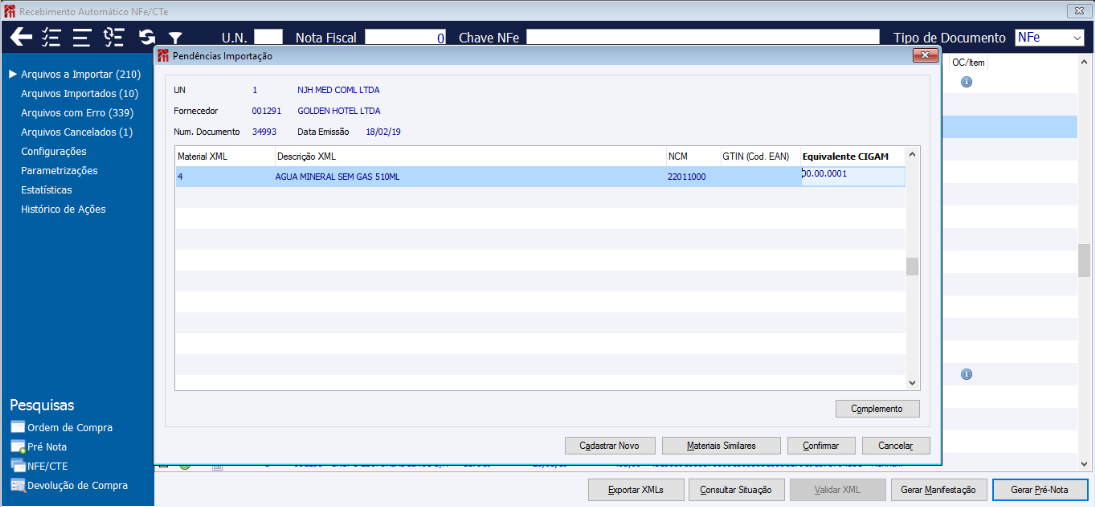Click the supplier name GOLDEN HOTEL LTDA
1095x507 pixels.
(x=339, y=111)
